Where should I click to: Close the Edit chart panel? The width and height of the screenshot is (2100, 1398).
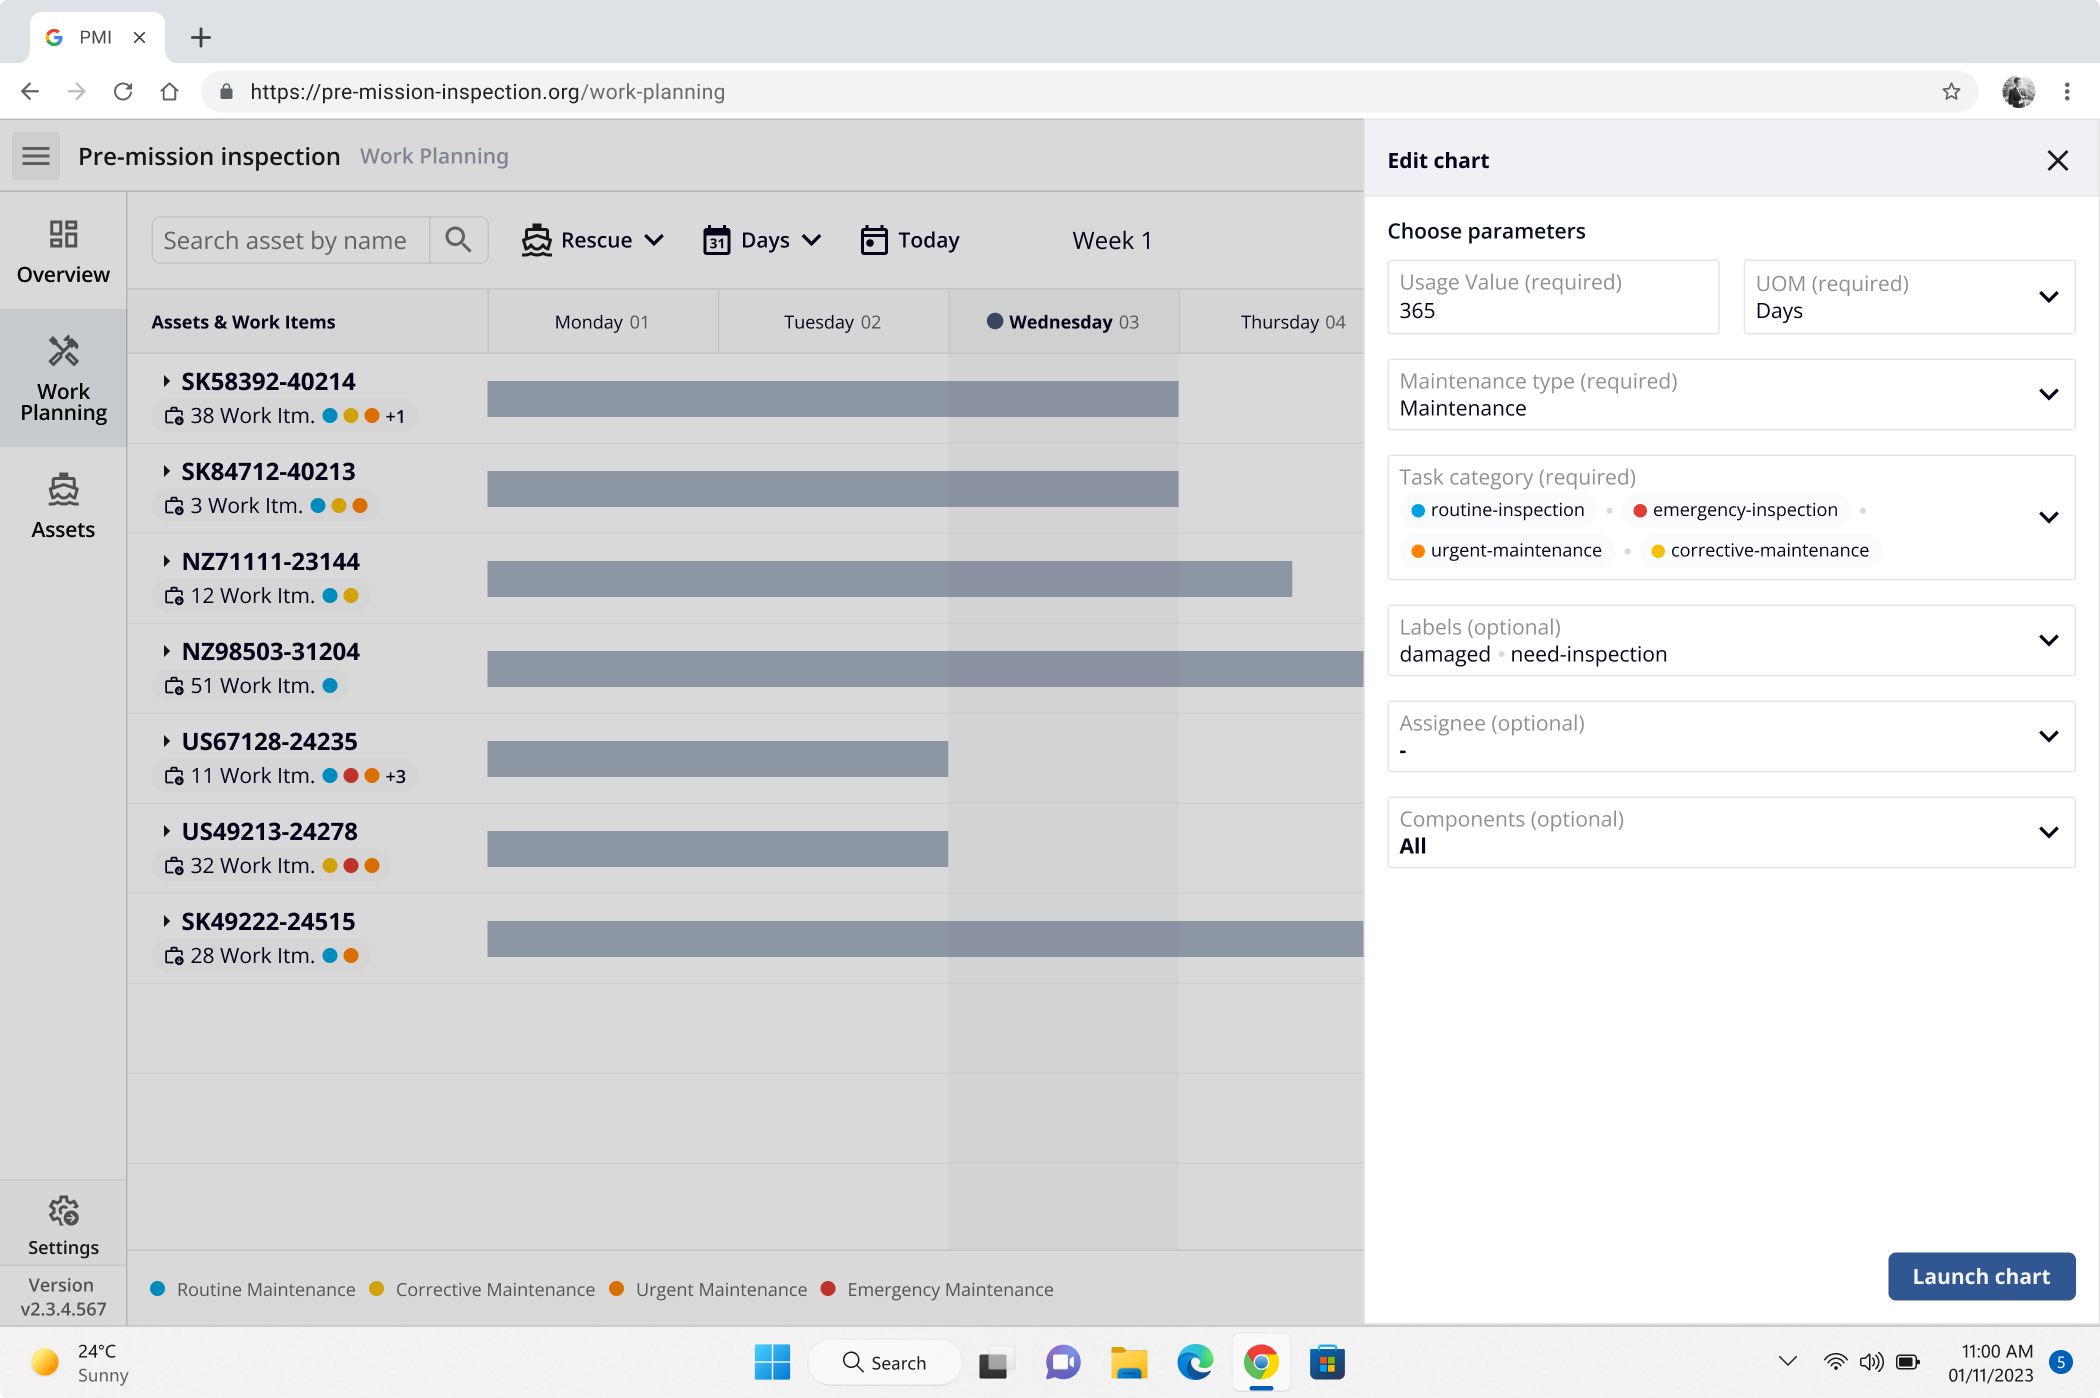2057,161
